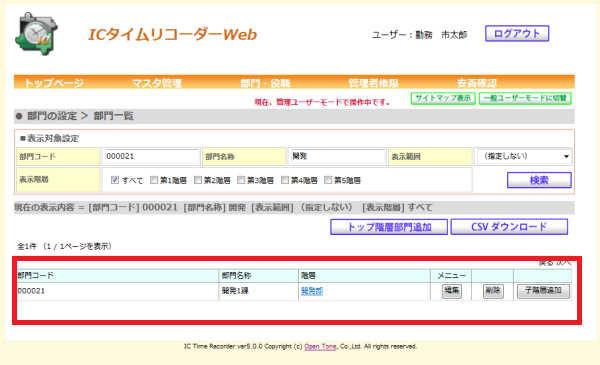
Task: Open the 管理者権限 menu
Action: click(x=373, y=83)
